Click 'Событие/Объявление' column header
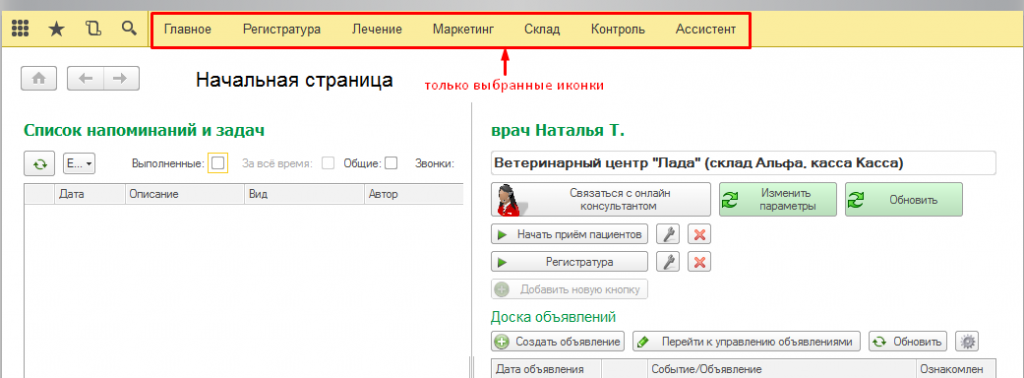Viewport: 1024px width, 378px height. (782, 369)
